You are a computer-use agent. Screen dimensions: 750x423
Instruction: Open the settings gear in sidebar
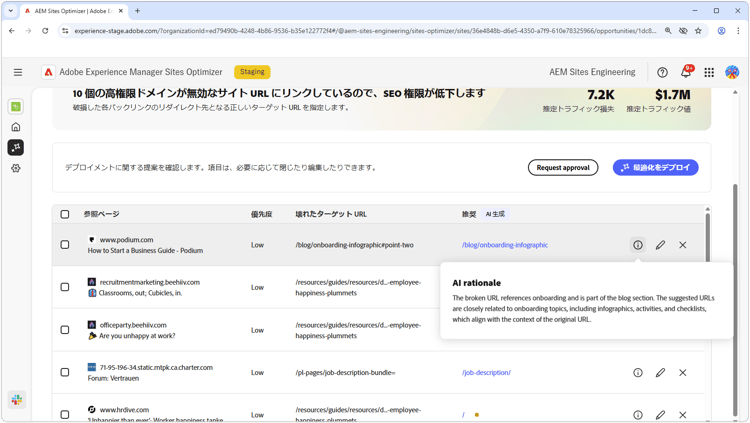point(16,168)
